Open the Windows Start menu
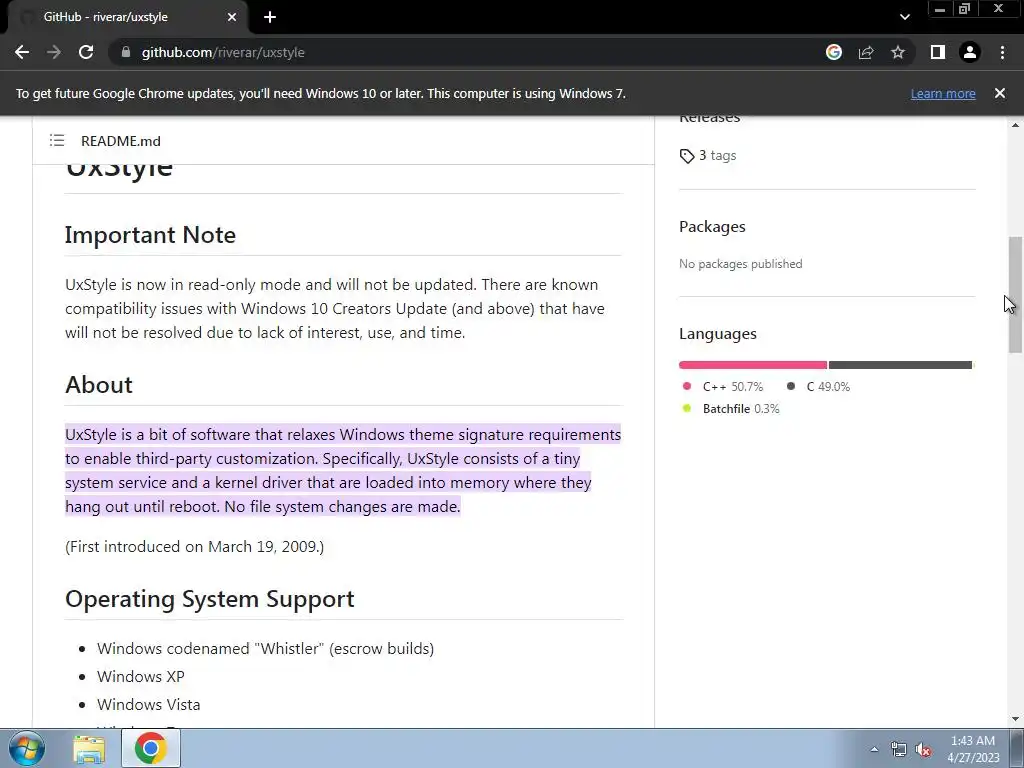This screenshot has height=768, width=1024. (26, 748)
